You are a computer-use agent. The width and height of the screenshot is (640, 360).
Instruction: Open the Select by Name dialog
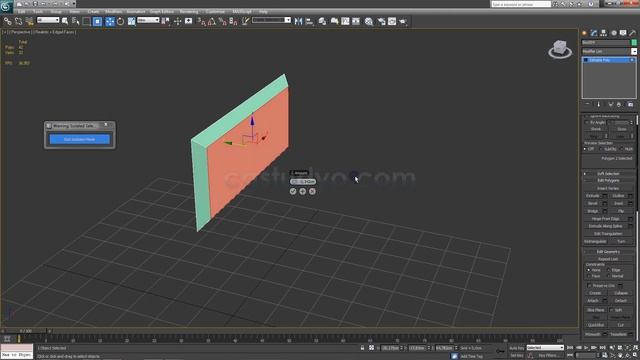pos(76,21)
